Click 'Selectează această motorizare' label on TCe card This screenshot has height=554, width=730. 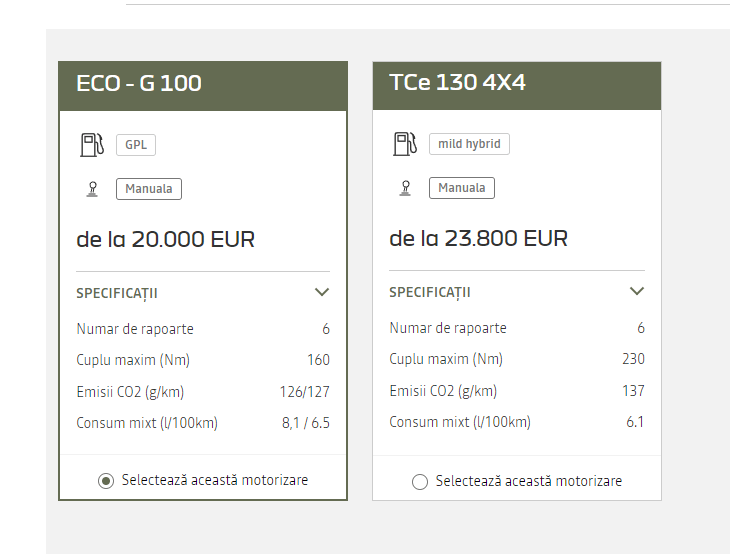(529, 481)
